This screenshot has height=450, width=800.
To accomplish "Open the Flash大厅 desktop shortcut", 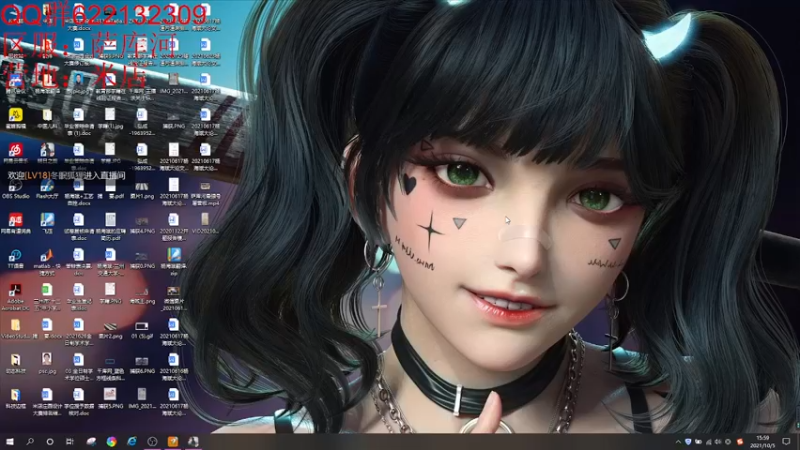I will [x=47, y=188].
